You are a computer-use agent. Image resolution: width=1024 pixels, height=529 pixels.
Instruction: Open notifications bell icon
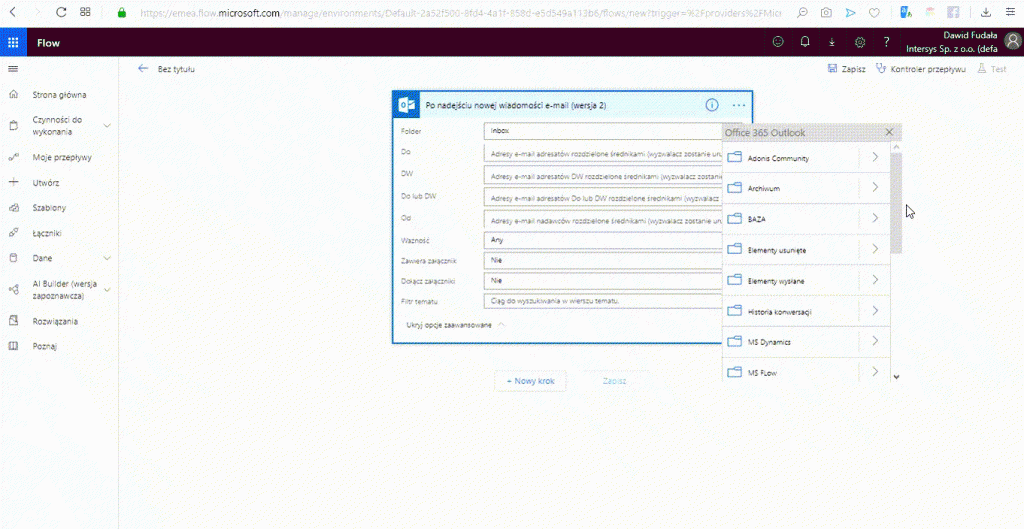coord(805,42)
